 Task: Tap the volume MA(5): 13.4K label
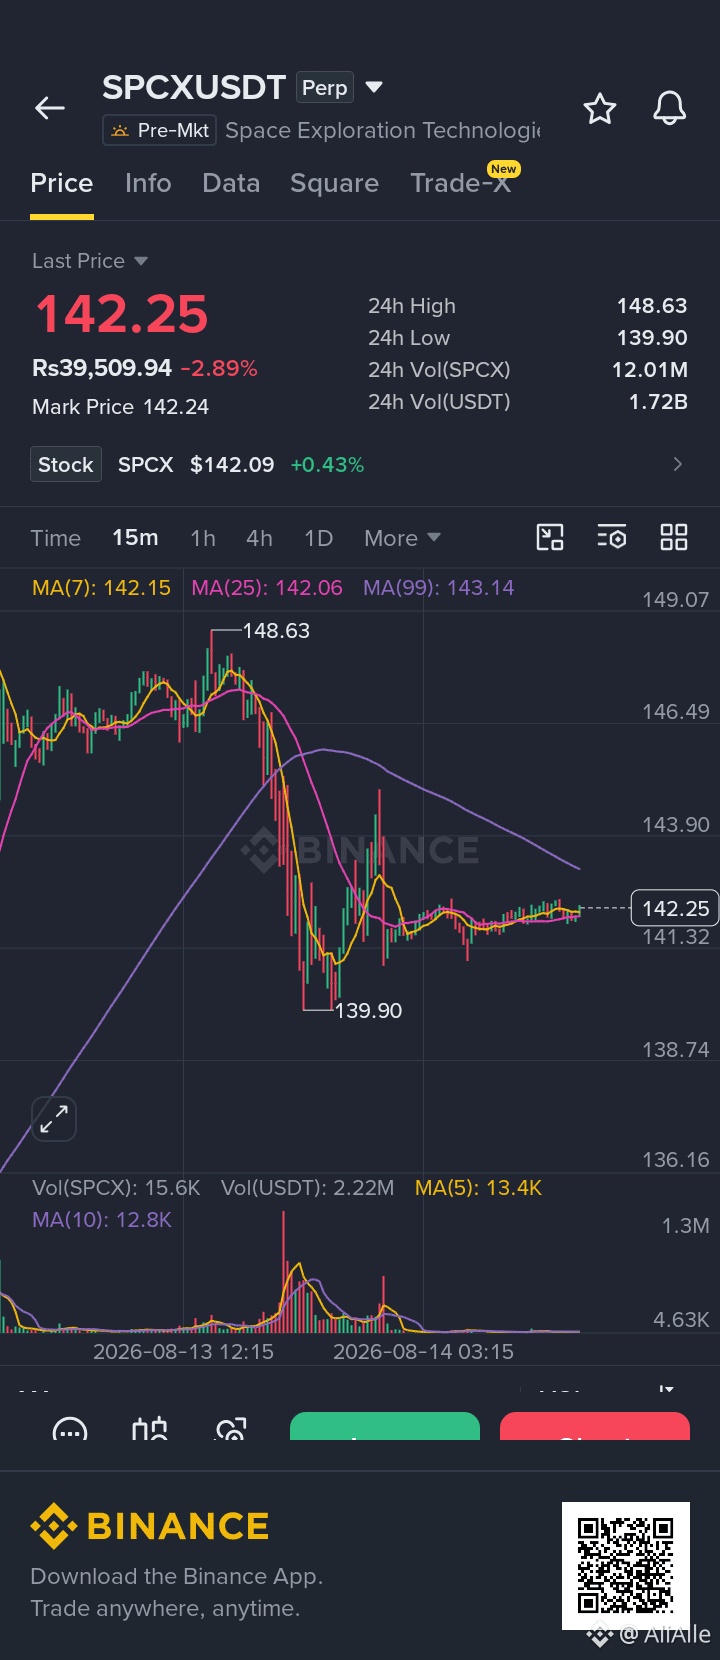[478, 1188]
